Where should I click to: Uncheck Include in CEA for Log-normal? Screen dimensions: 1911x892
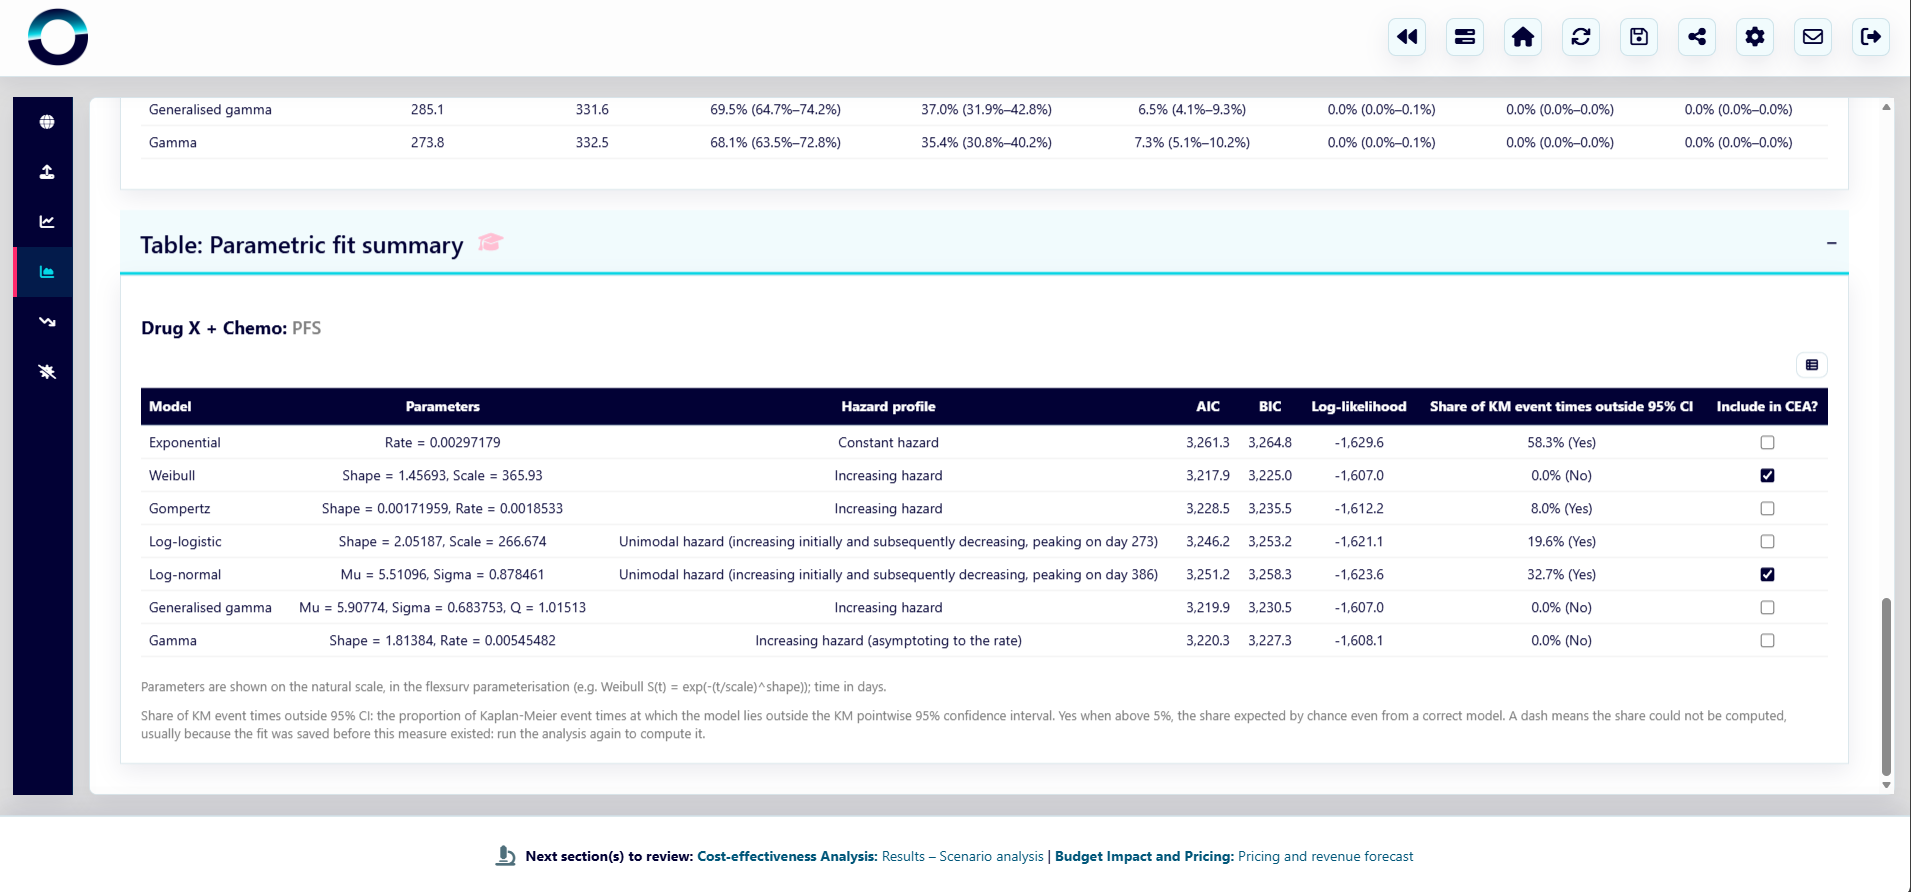point(1767,575)
